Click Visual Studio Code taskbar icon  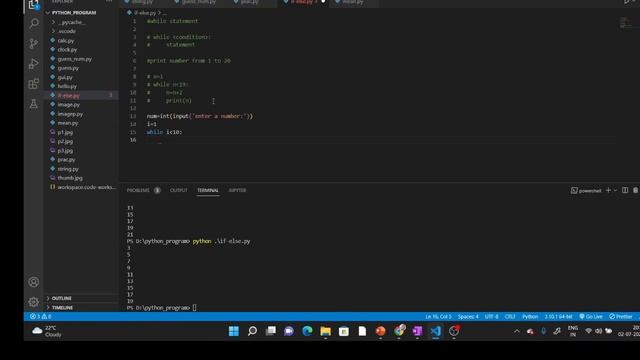[436, 331]
